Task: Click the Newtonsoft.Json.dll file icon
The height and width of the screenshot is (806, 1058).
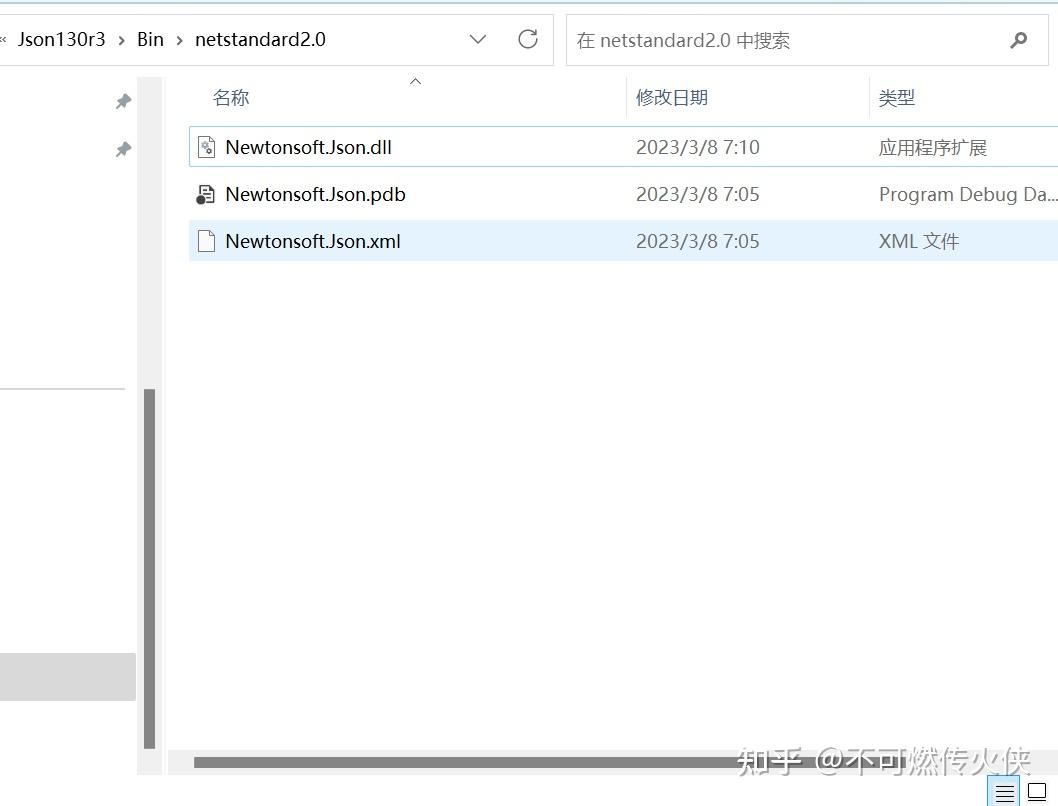Action: tap(206, 146)
